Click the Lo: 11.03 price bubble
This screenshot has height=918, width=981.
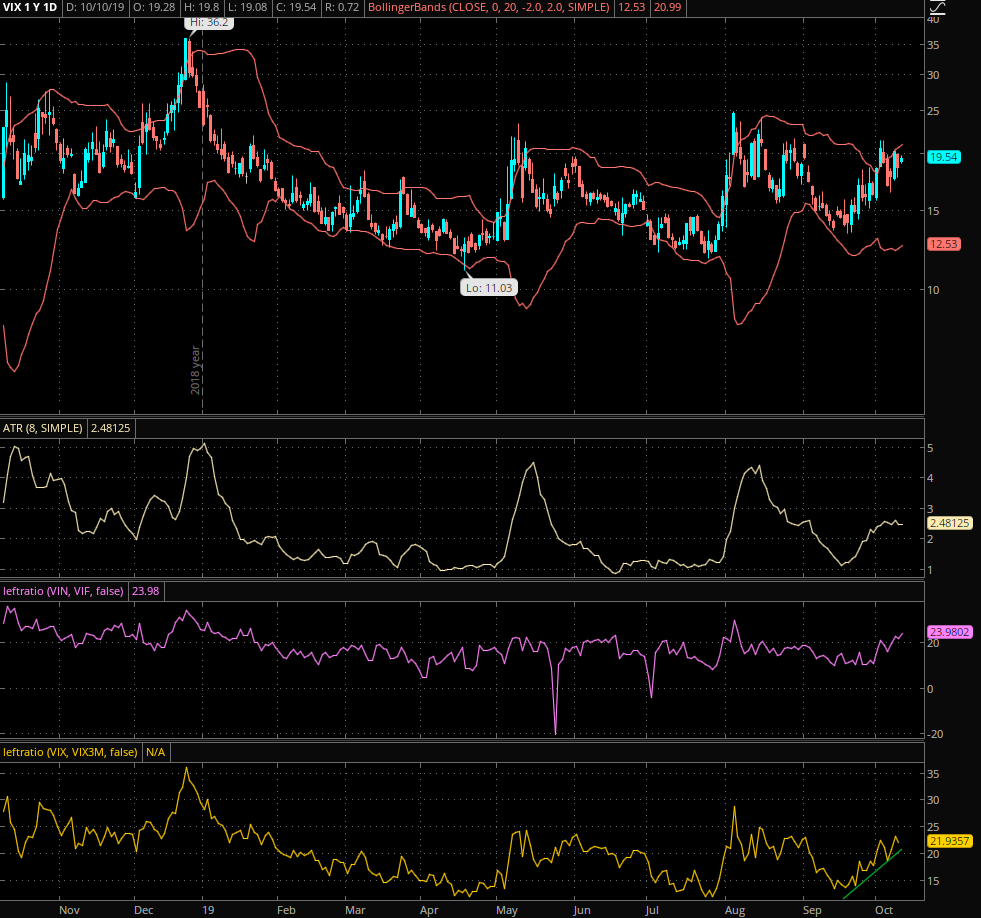pyautogui.click(x=488, y=287)
